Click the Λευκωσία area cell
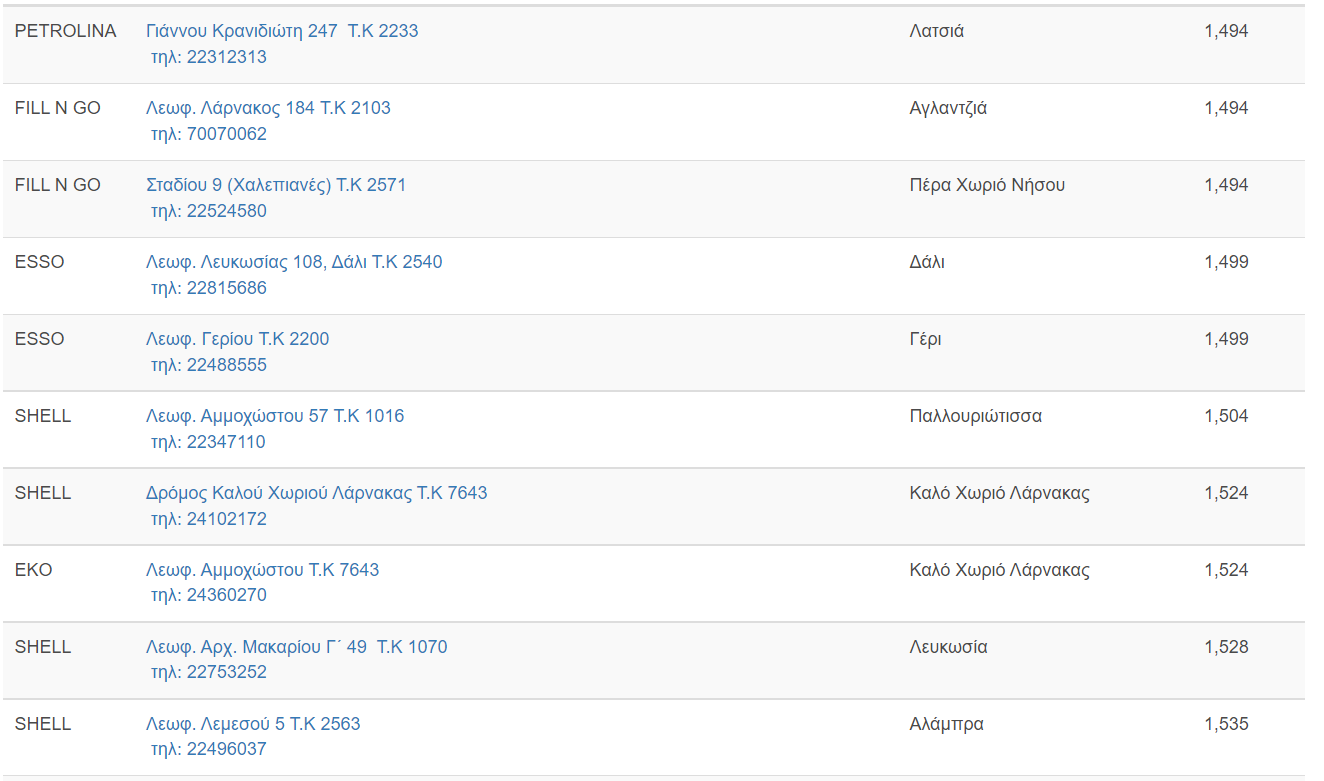Image resolution: width=1324 pixels, height=781 pixels. click(x=949, y=647)
